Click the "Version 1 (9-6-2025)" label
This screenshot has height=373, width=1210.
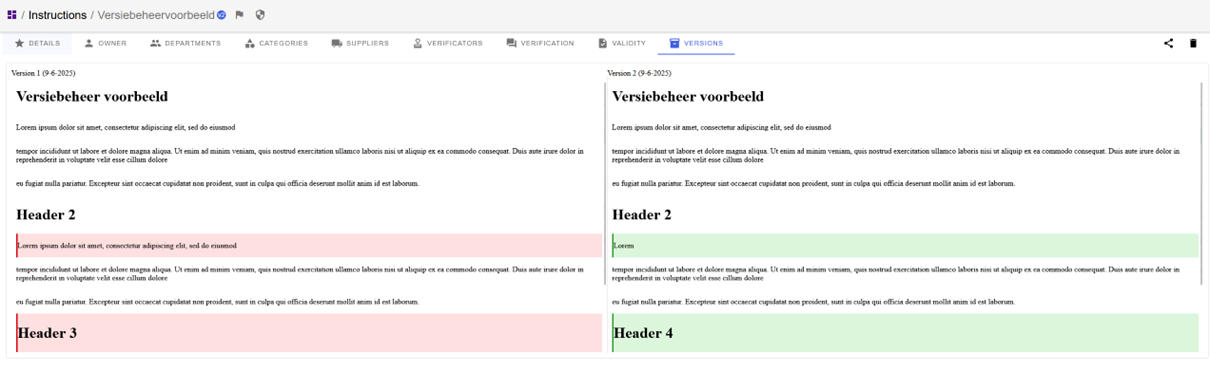43,73
